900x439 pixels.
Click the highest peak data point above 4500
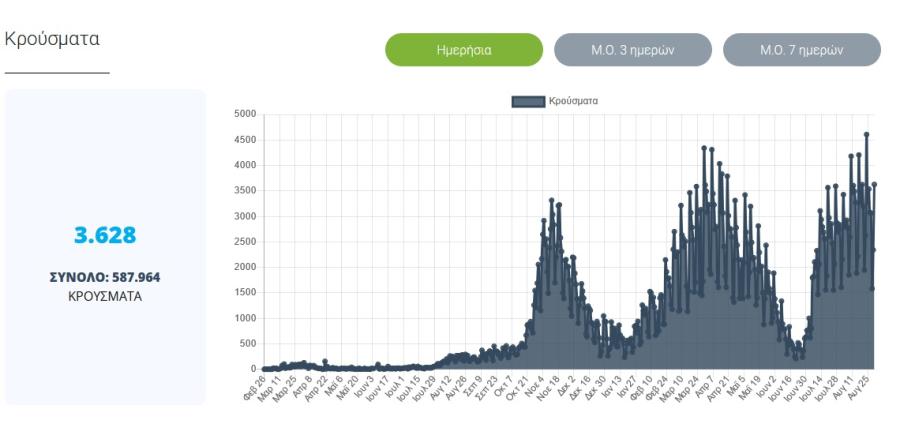click(x=866, y=134)
